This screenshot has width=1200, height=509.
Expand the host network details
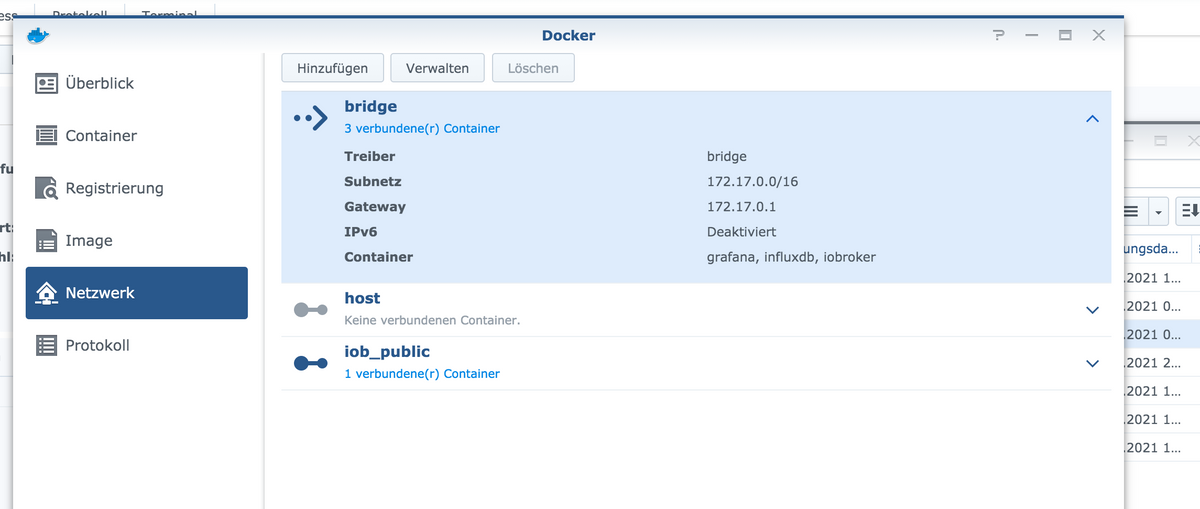pos(1092,310)
